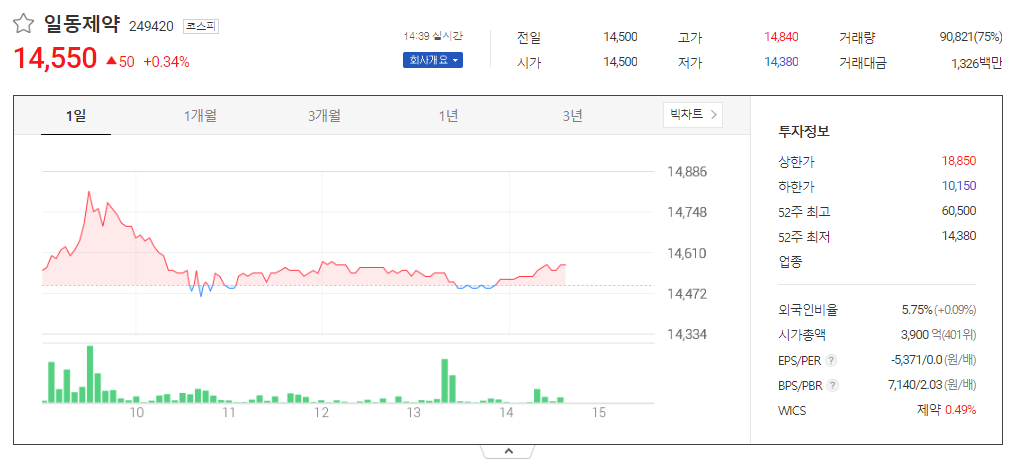Click the current price 14,550

coord(55,59)
